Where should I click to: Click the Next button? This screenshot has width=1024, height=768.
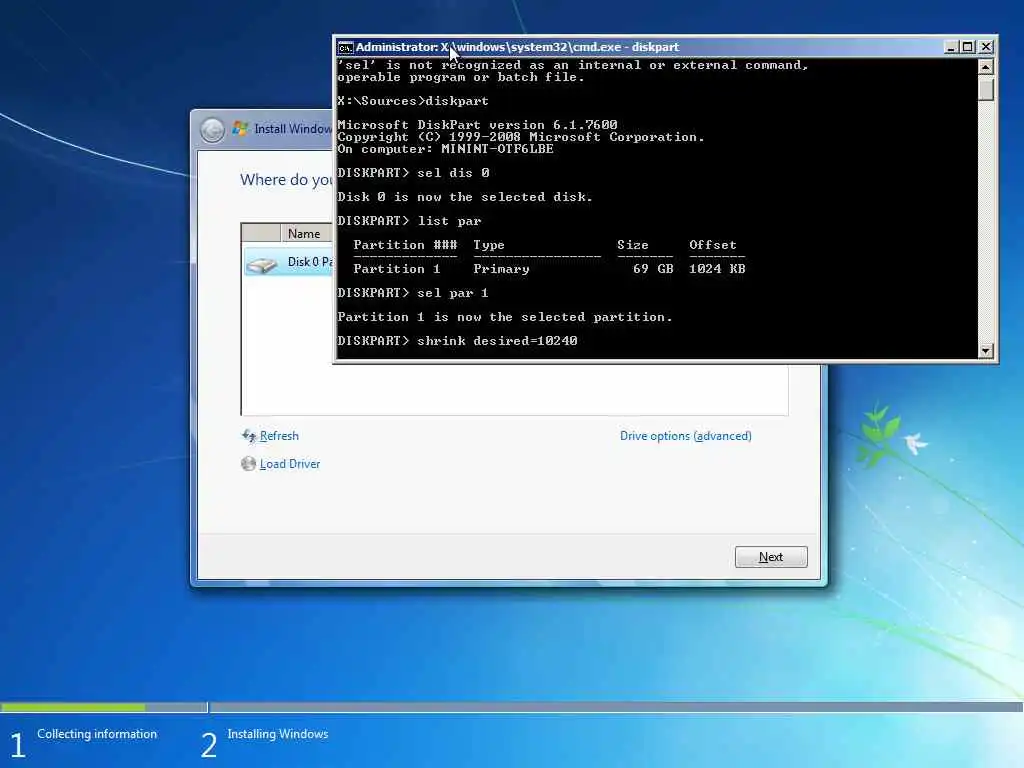coord(771,557)
